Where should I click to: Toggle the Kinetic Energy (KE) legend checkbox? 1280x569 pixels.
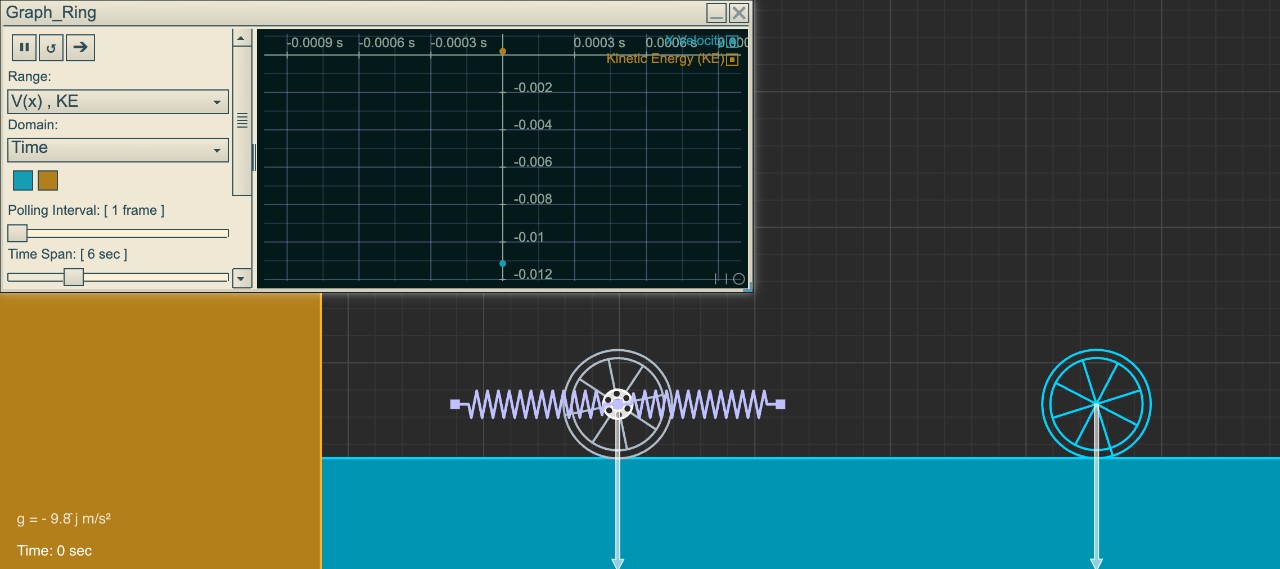click(732, 60)
